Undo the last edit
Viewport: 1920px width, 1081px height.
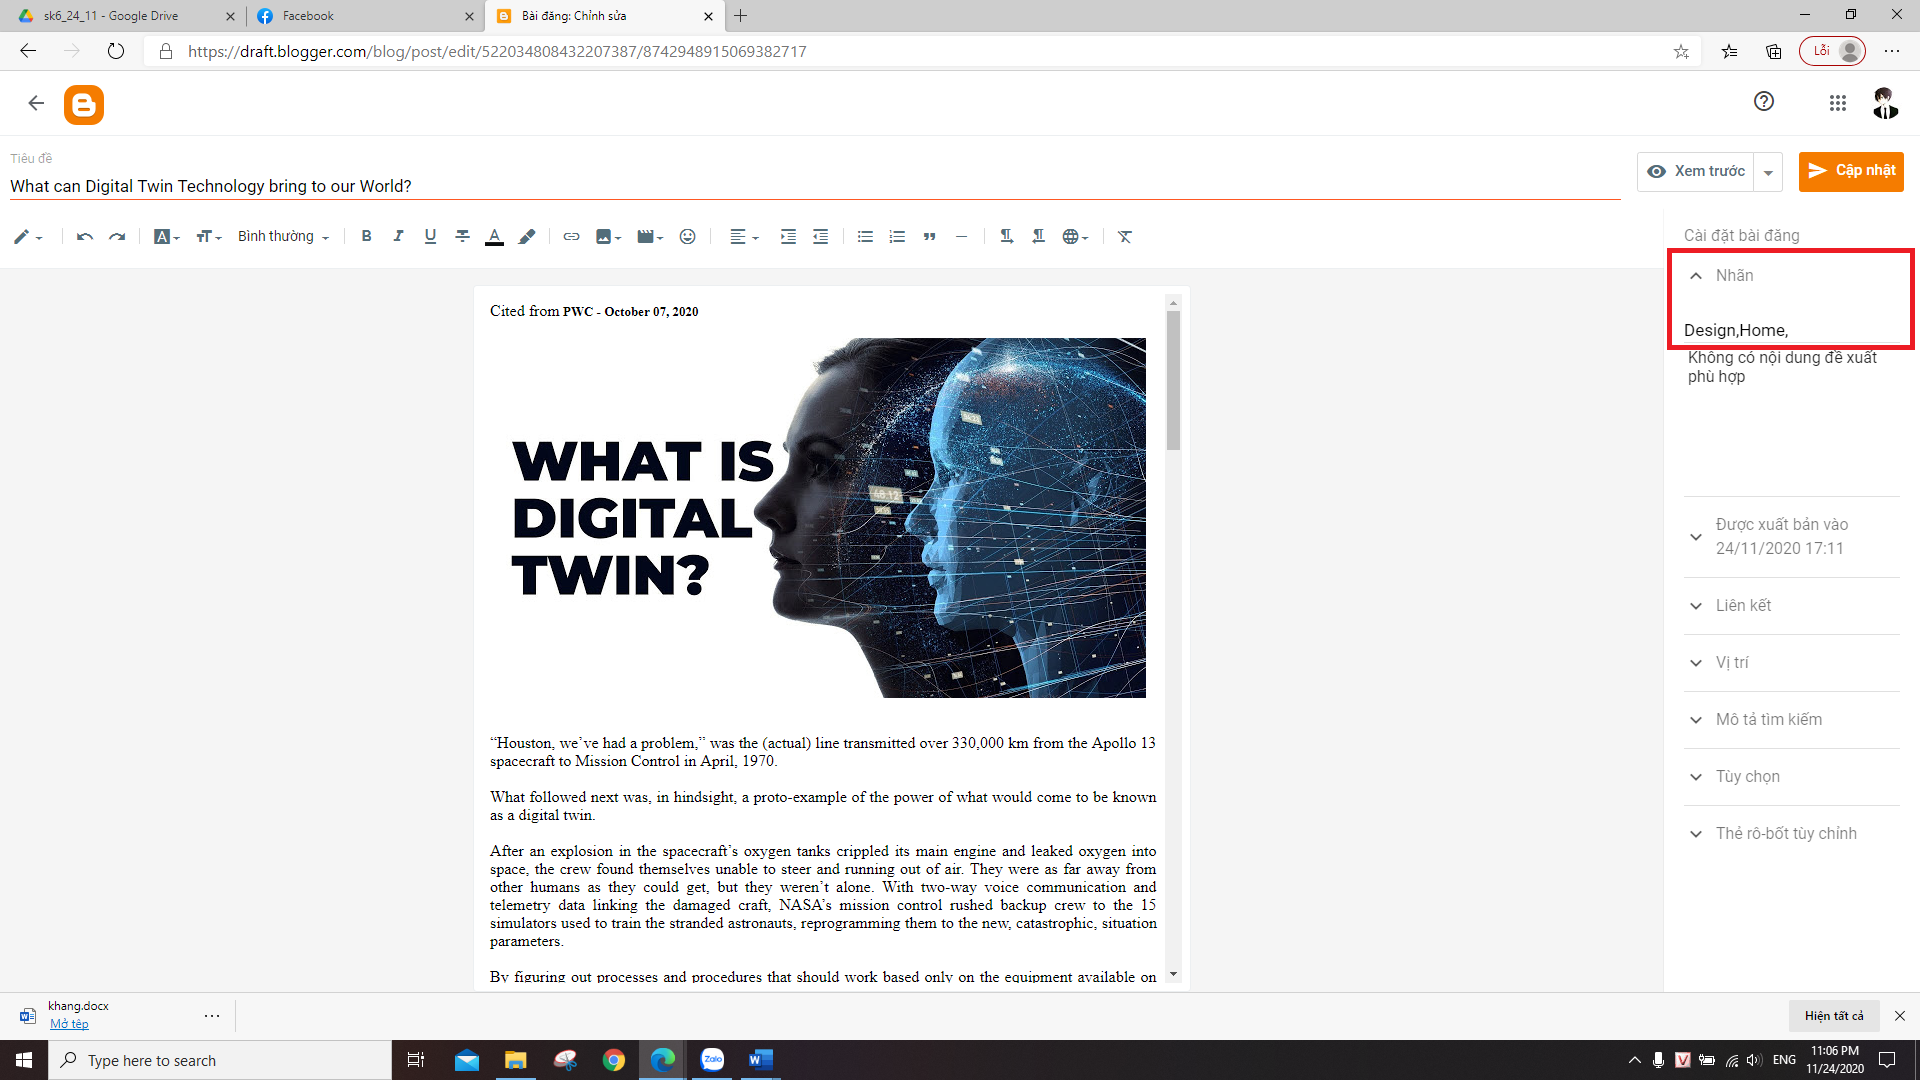[x=84, y=237]
